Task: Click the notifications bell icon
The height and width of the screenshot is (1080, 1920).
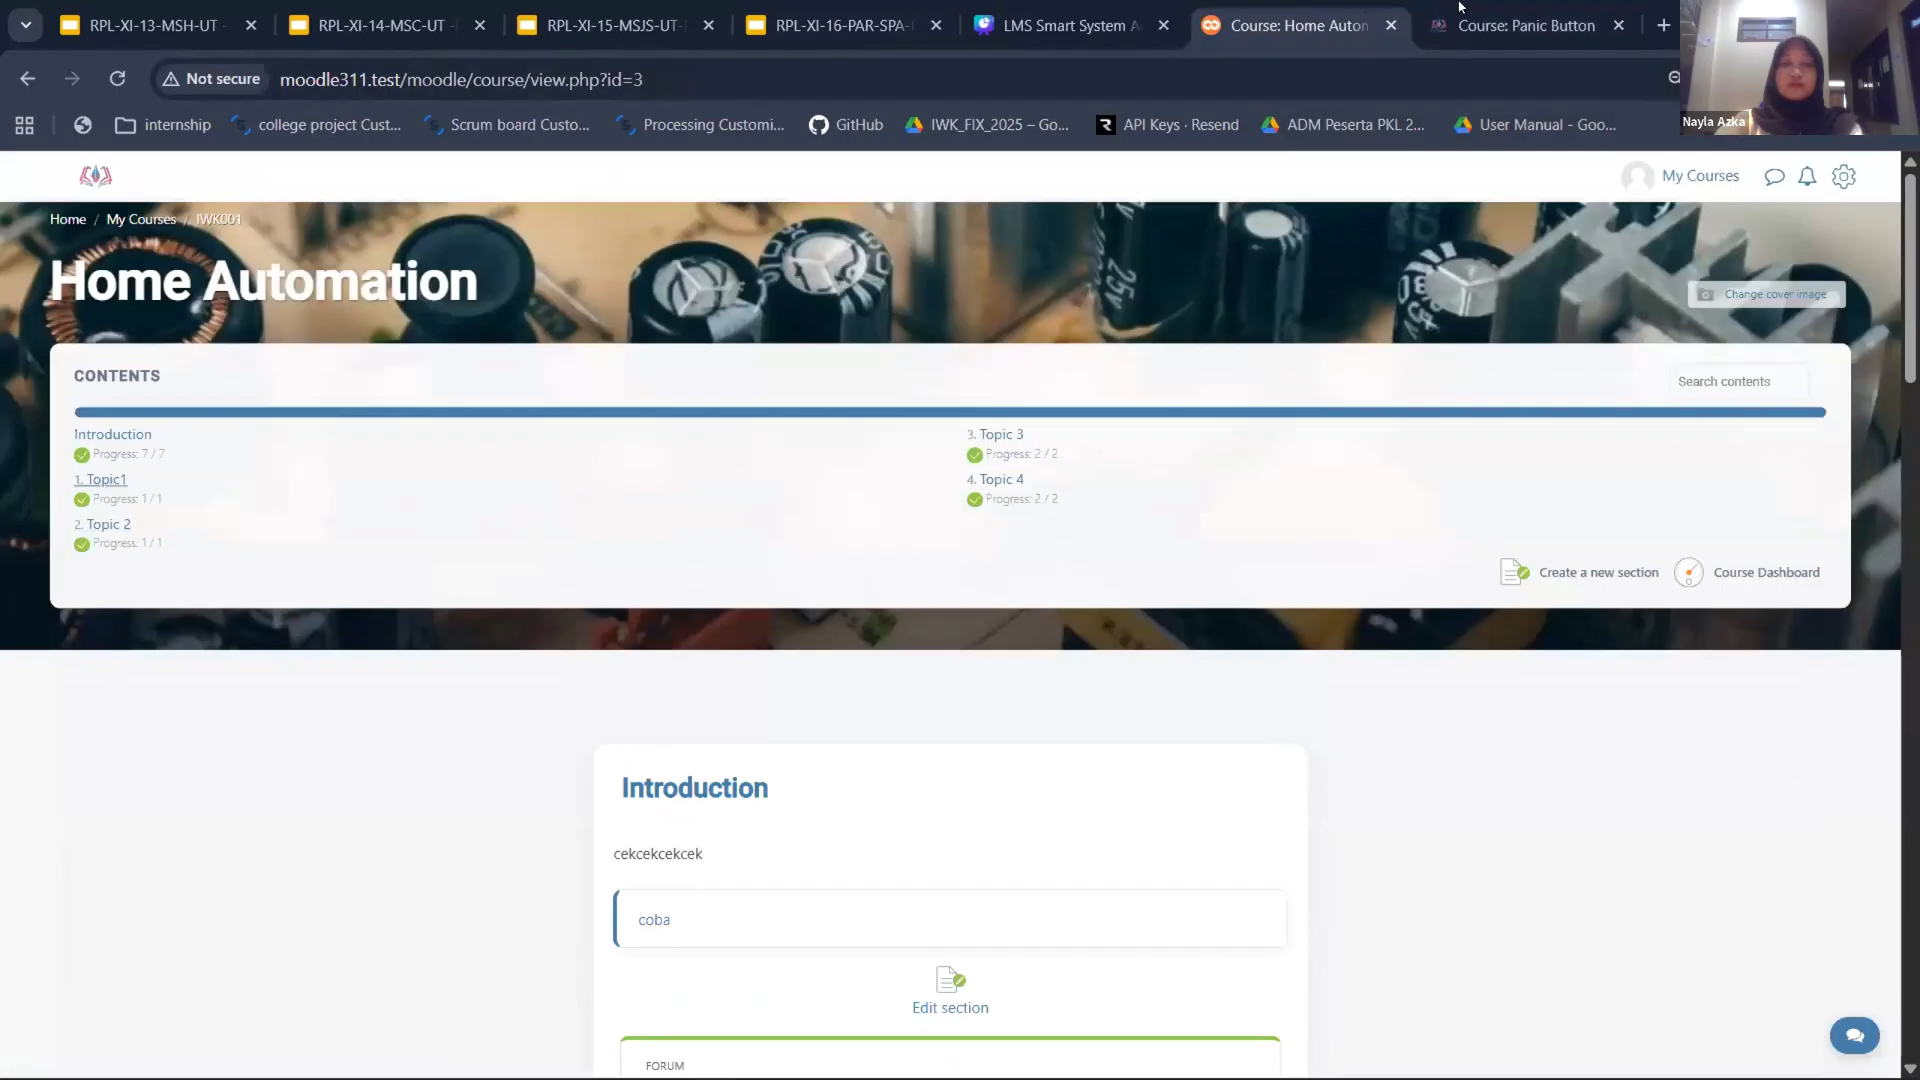Action: click(x=1807, y=177)
